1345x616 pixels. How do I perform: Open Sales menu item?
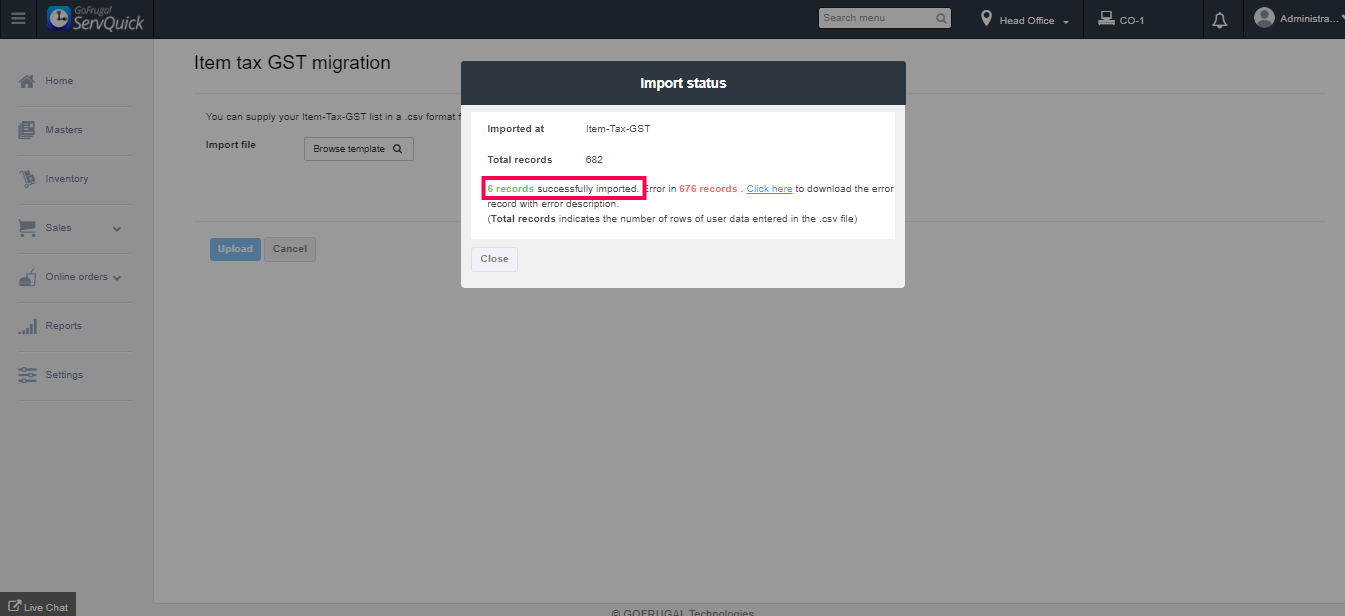[x=58, y=228]
